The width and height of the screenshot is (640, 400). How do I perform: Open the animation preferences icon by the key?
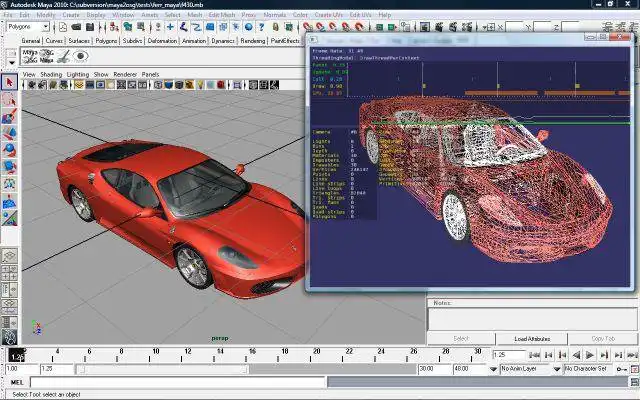[x=634, y=369]
